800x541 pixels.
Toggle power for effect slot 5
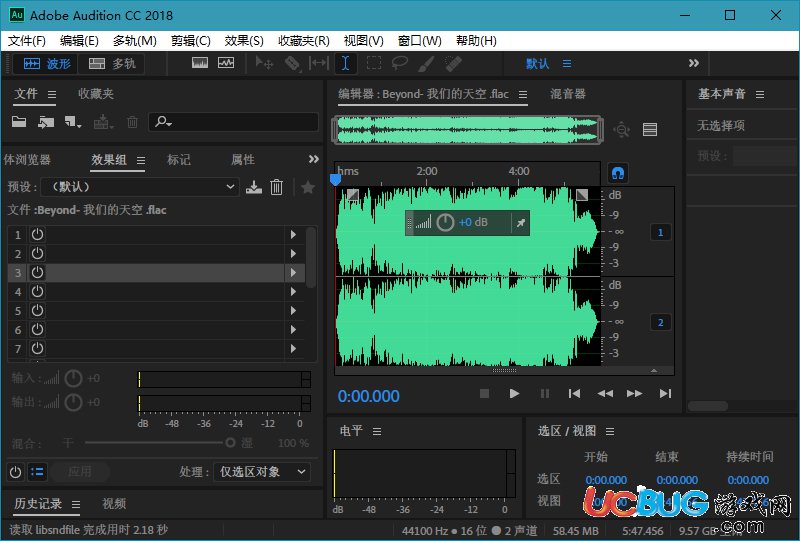[37, 310]
